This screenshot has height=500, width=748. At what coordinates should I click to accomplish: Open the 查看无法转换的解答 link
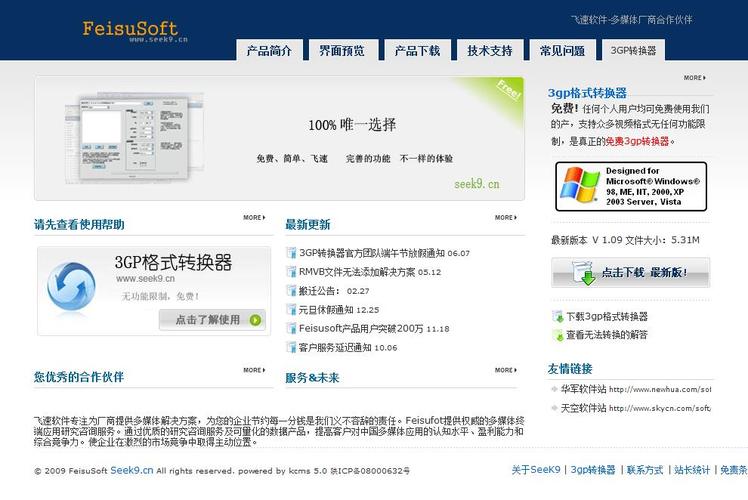coord(606,335)
